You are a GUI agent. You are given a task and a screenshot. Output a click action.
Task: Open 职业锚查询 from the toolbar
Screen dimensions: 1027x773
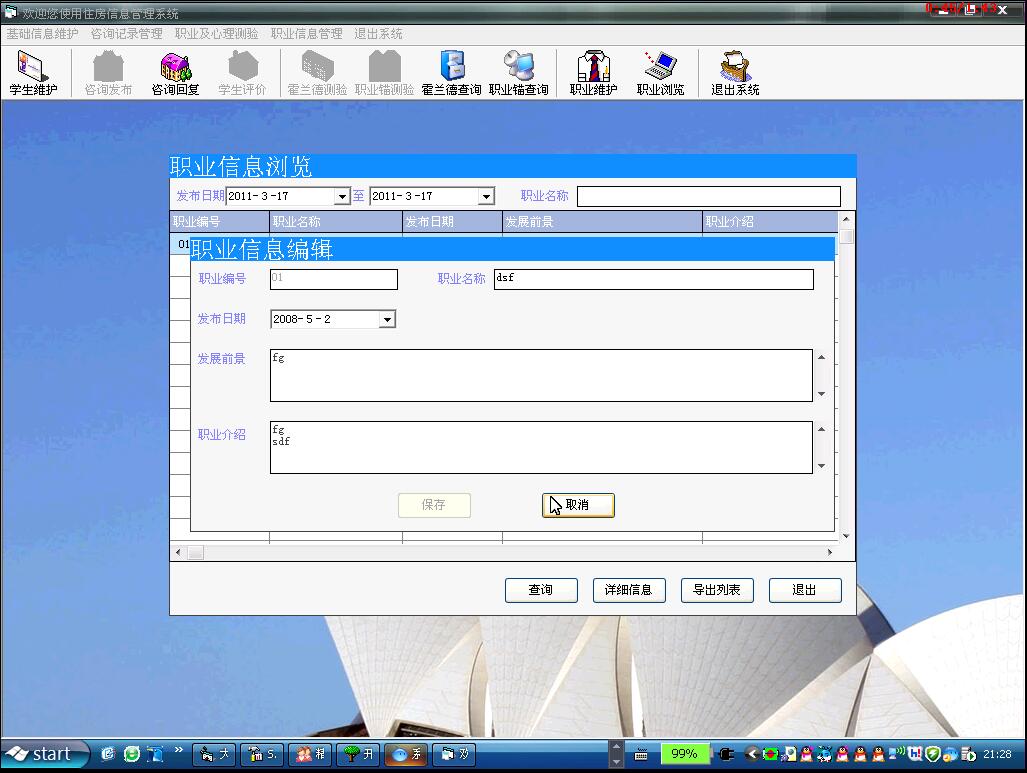pyautogui.click(x=519, y=73)
